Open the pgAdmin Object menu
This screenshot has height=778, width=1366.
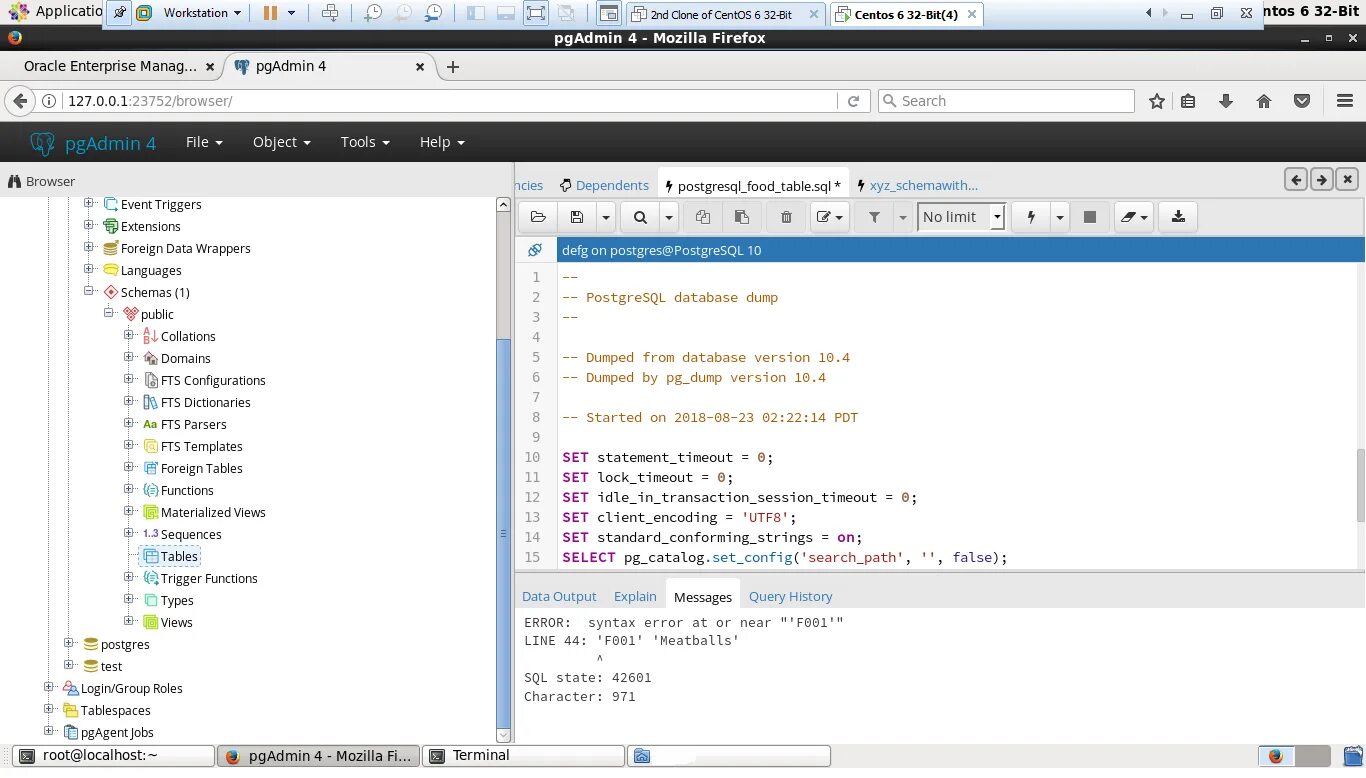coord(282,142)
